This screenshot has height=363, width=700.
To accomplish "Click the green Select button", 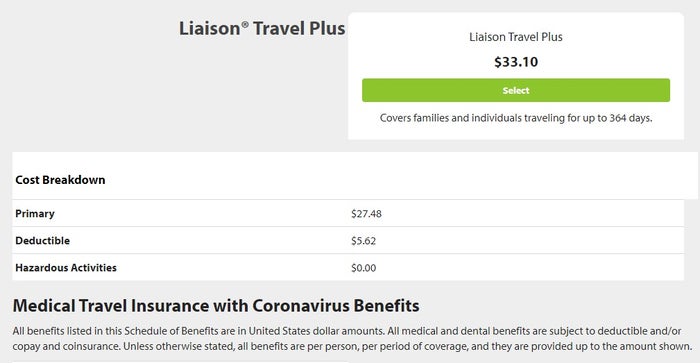I will pos(516,90).
